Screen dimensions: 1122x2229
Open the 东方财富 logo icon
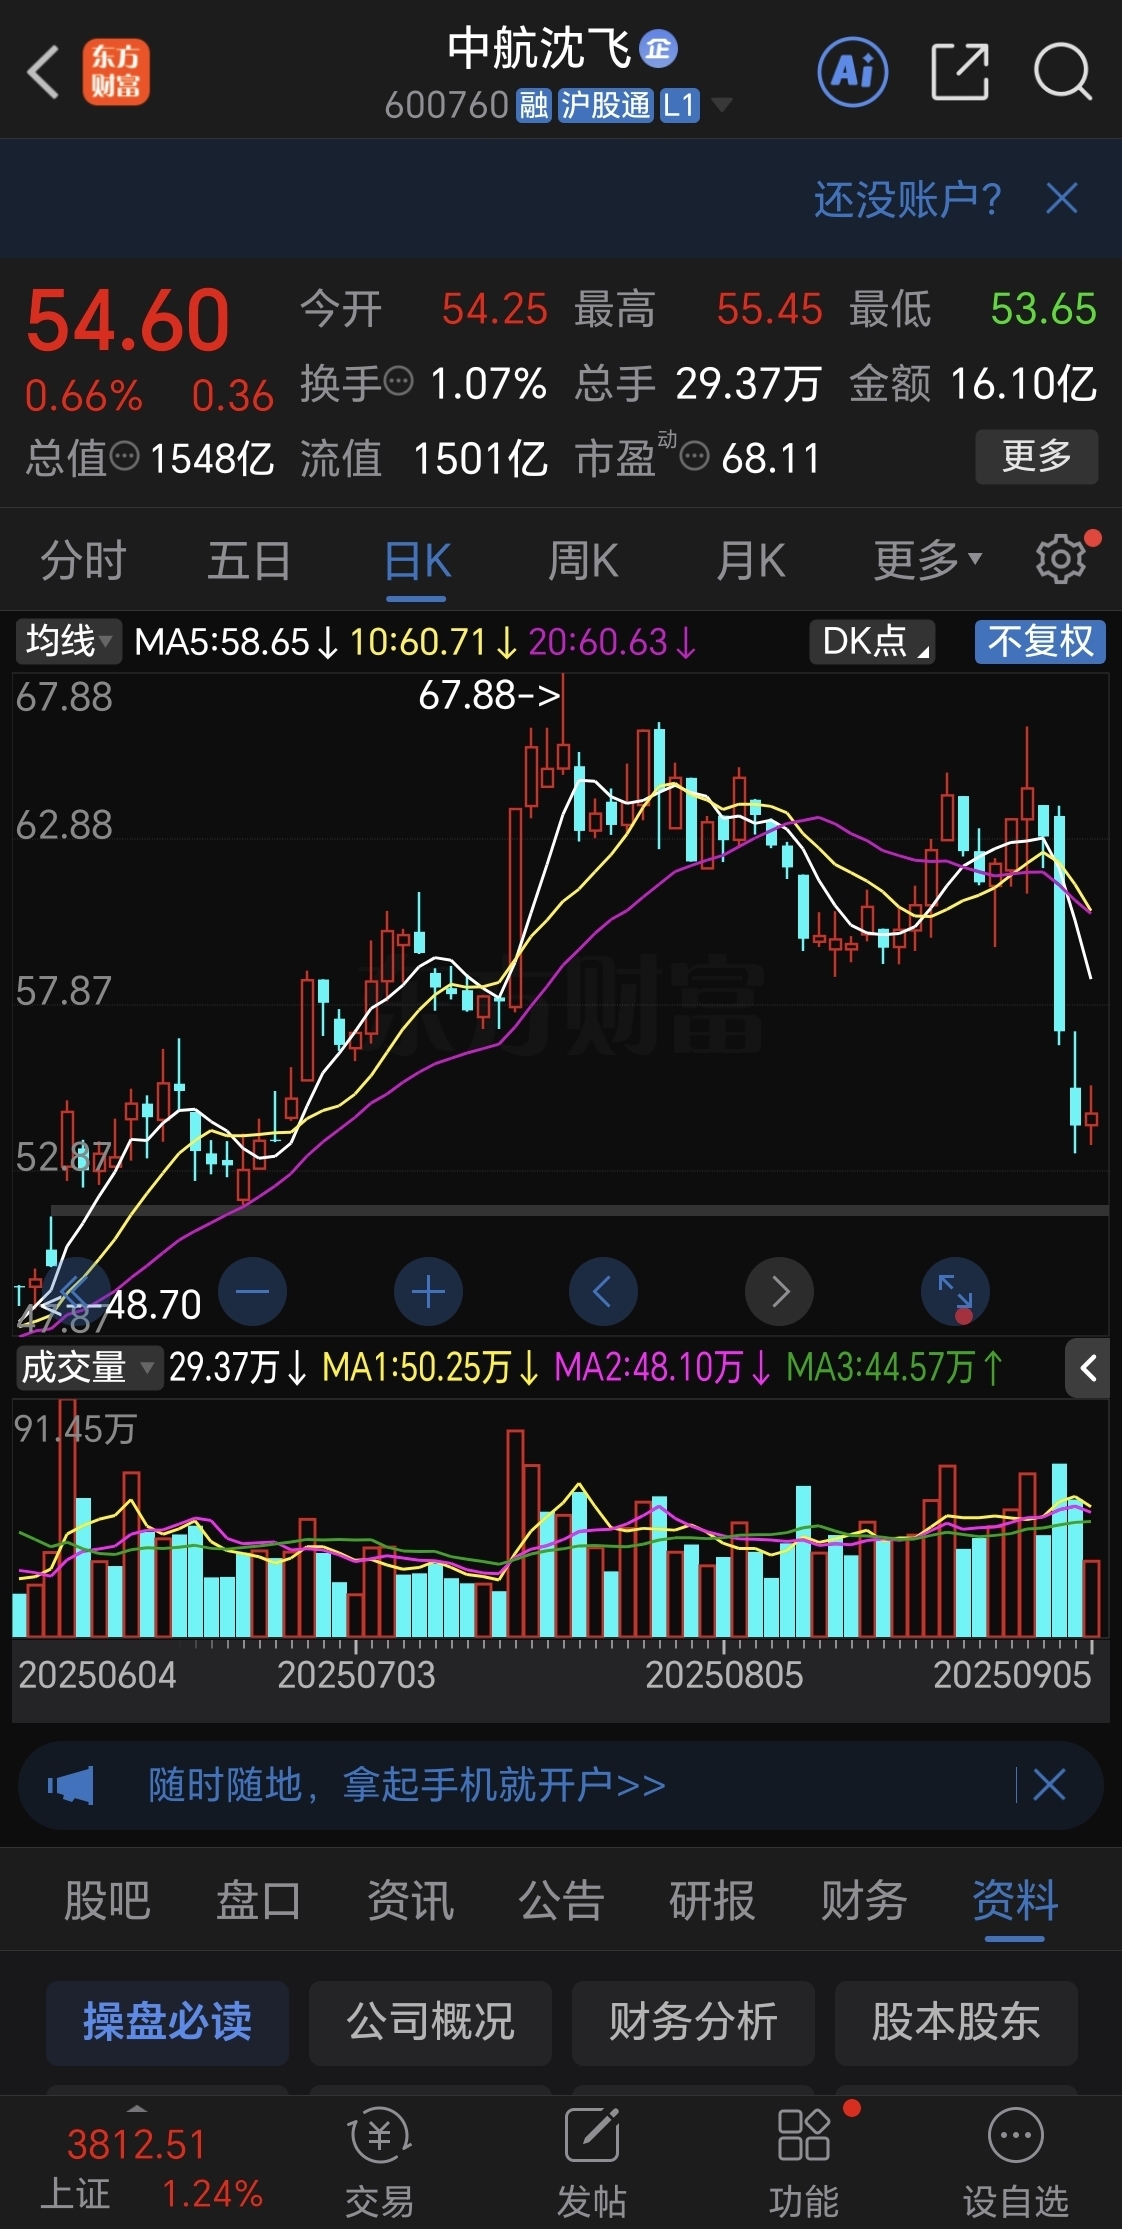coord(116,72)
